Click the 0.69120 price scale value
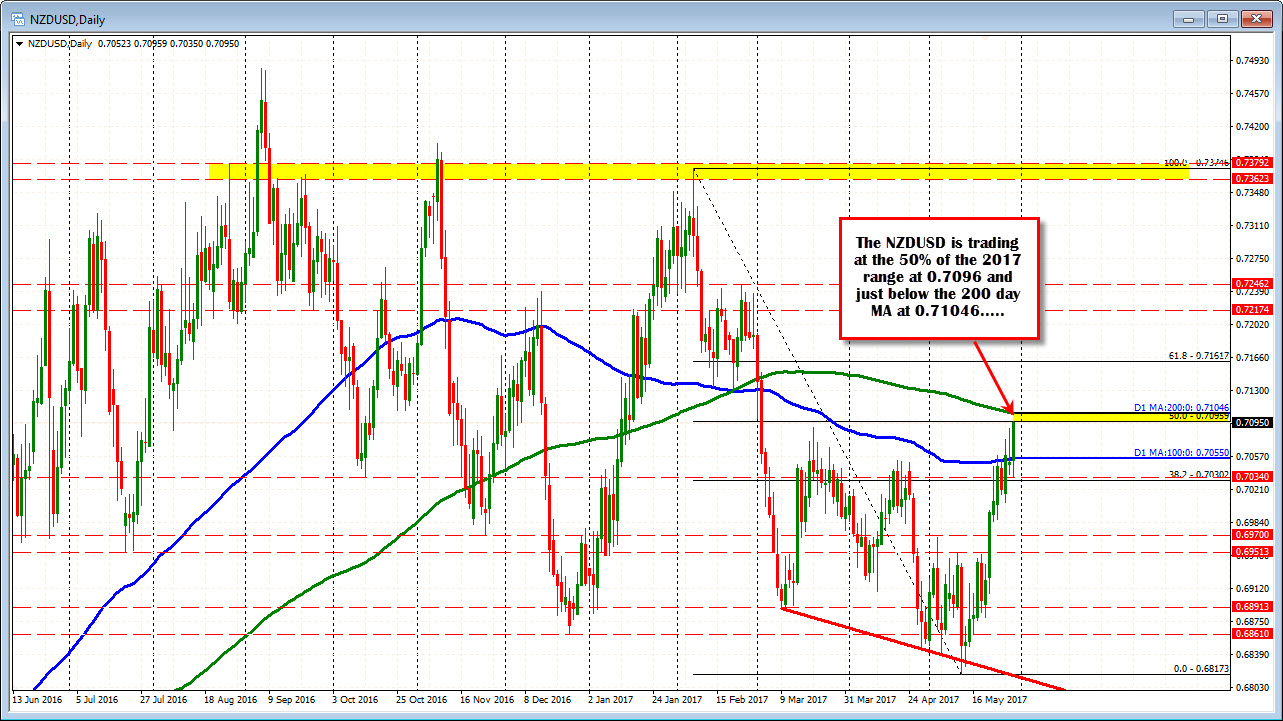Screen dimensions: 1283x721 [1253, 589]
